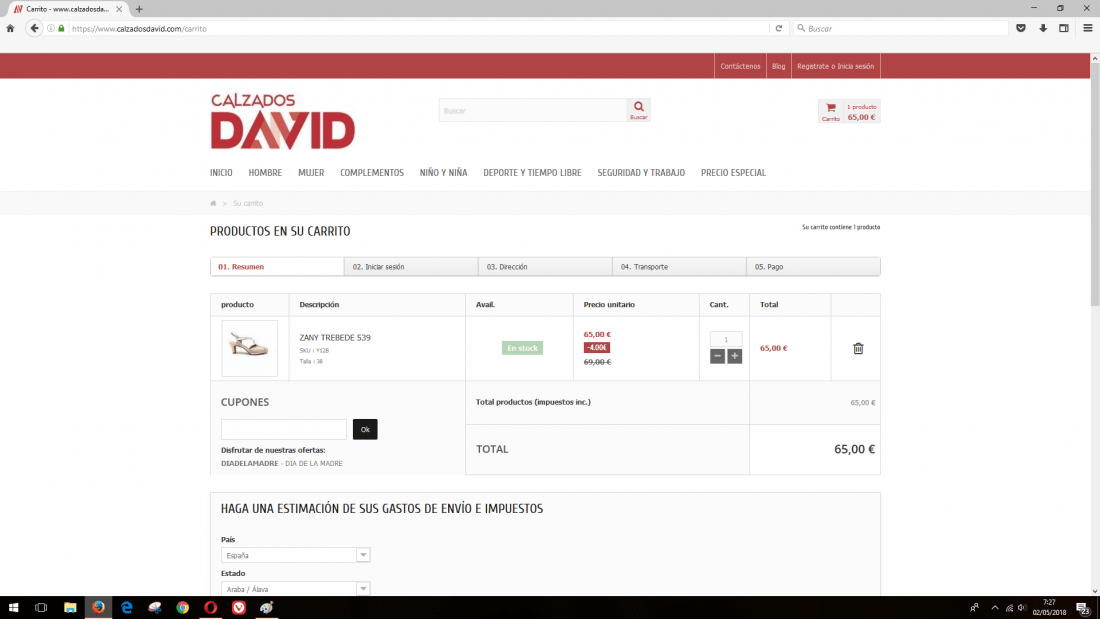
Task: Launch Vivaldi from the taskbar
Action: (x=239, y=608)
